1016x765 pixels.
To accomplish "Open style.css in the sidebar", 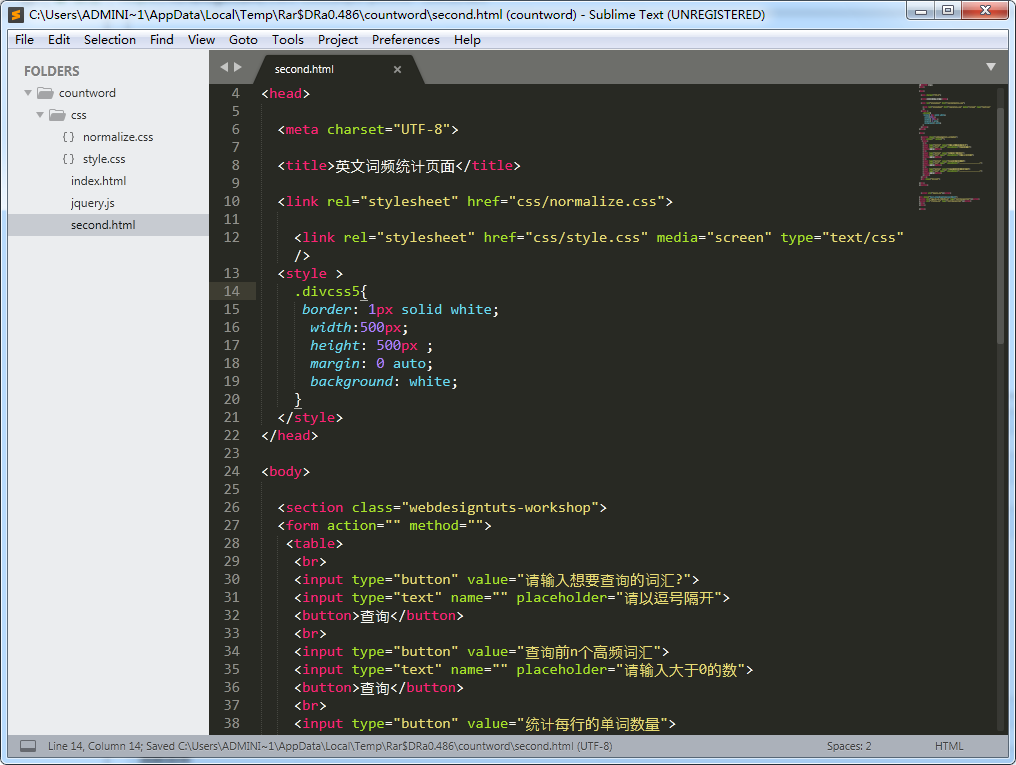I will coord(104,159).
